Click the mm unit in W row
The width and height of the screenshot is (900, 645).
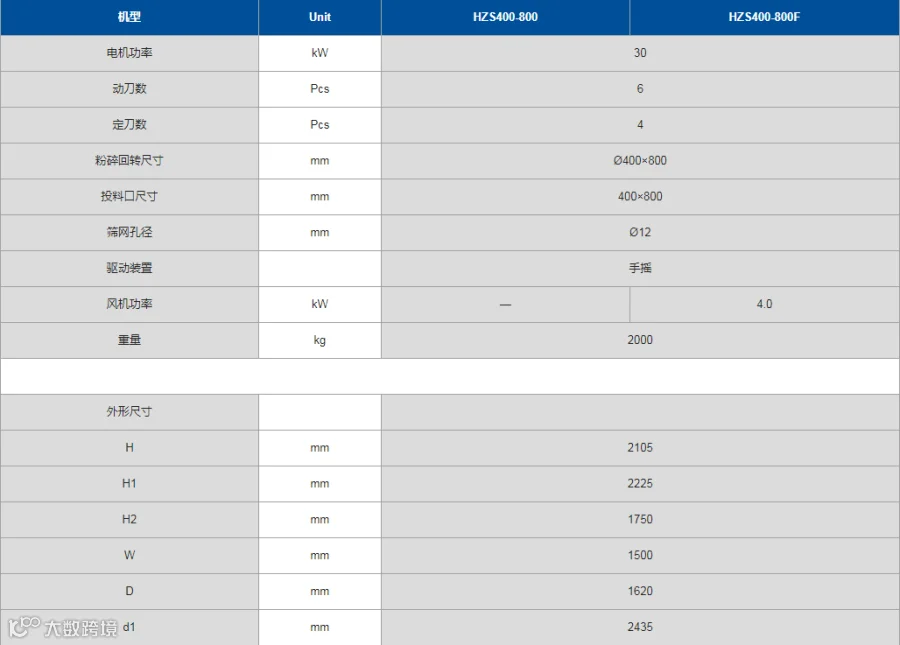click(x=320, y=555)
